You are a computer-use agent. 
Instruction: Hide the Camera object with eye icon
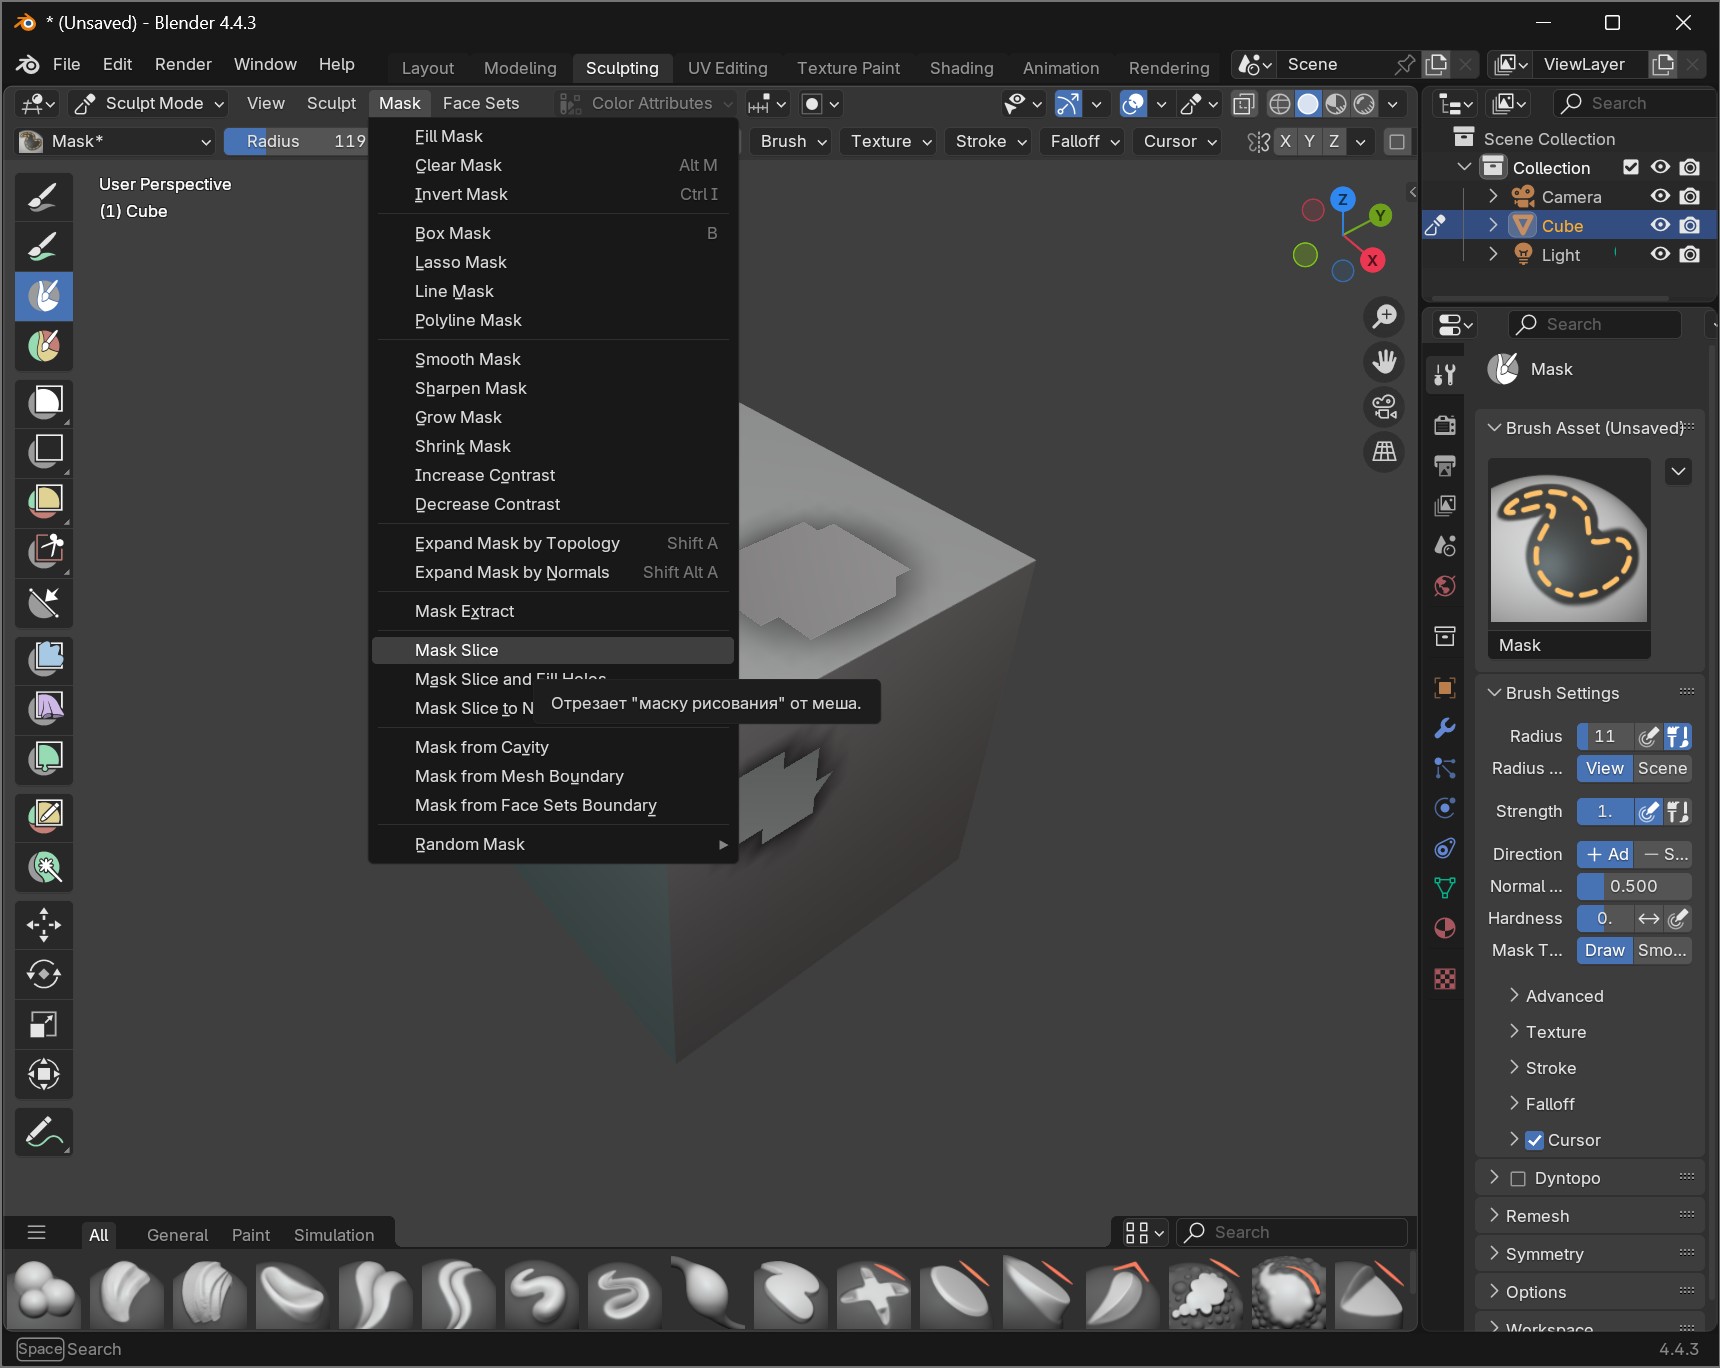[x=1660, y=197]
